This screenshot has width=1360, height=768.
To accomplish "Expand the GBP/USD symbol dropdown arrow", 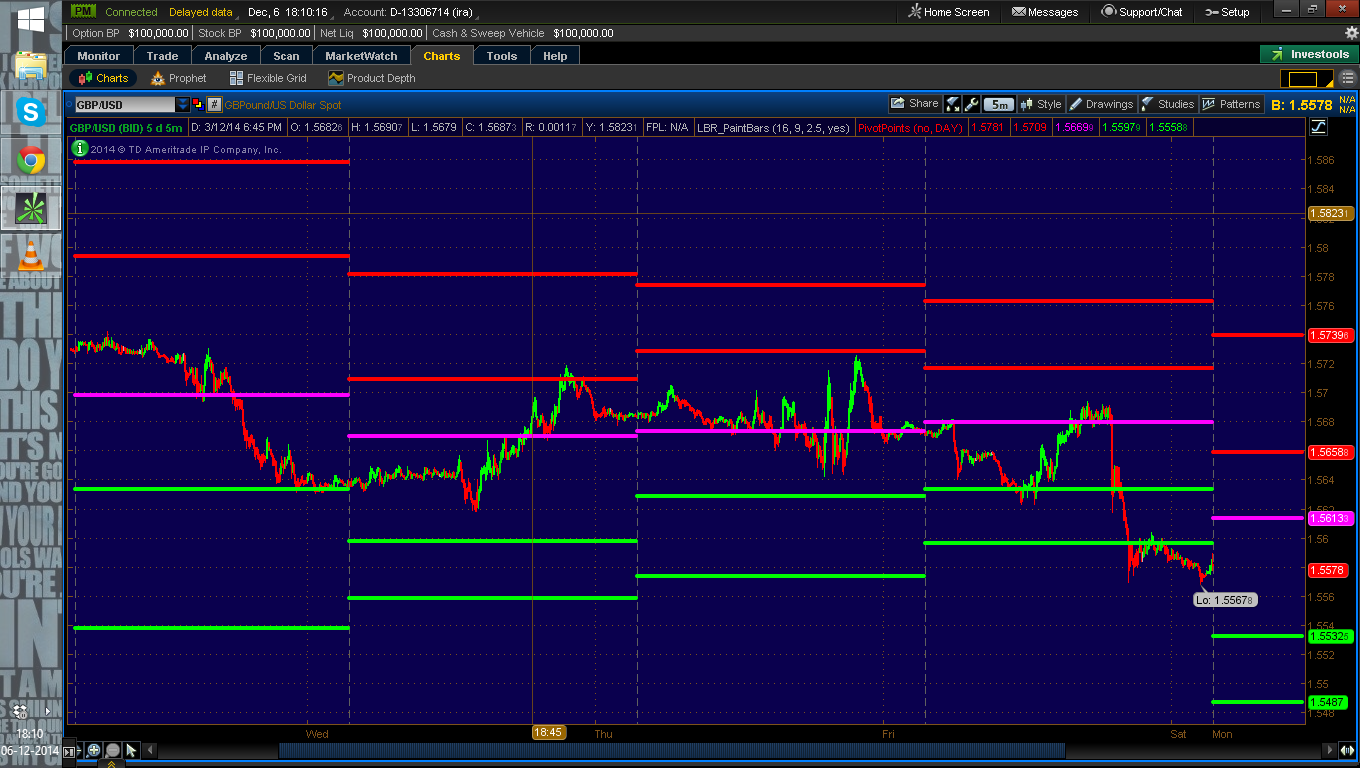I will (x=182, y=104).
